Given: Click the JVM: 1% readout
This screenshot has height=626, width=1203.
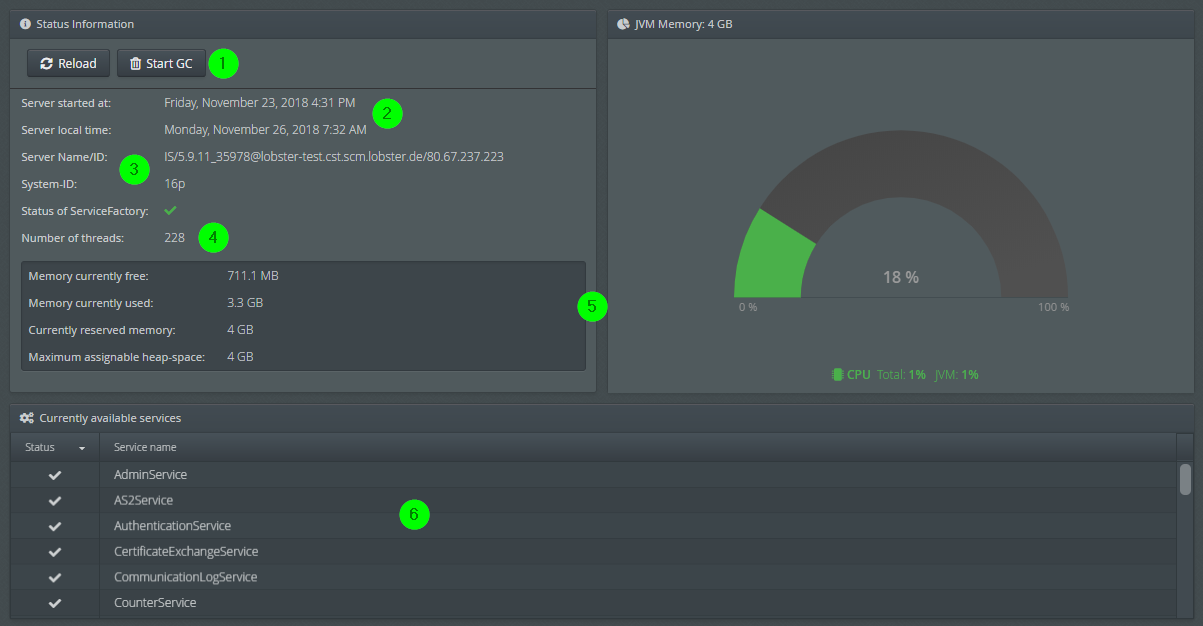Looking at the screenshot, I should (x=956, y=374).
